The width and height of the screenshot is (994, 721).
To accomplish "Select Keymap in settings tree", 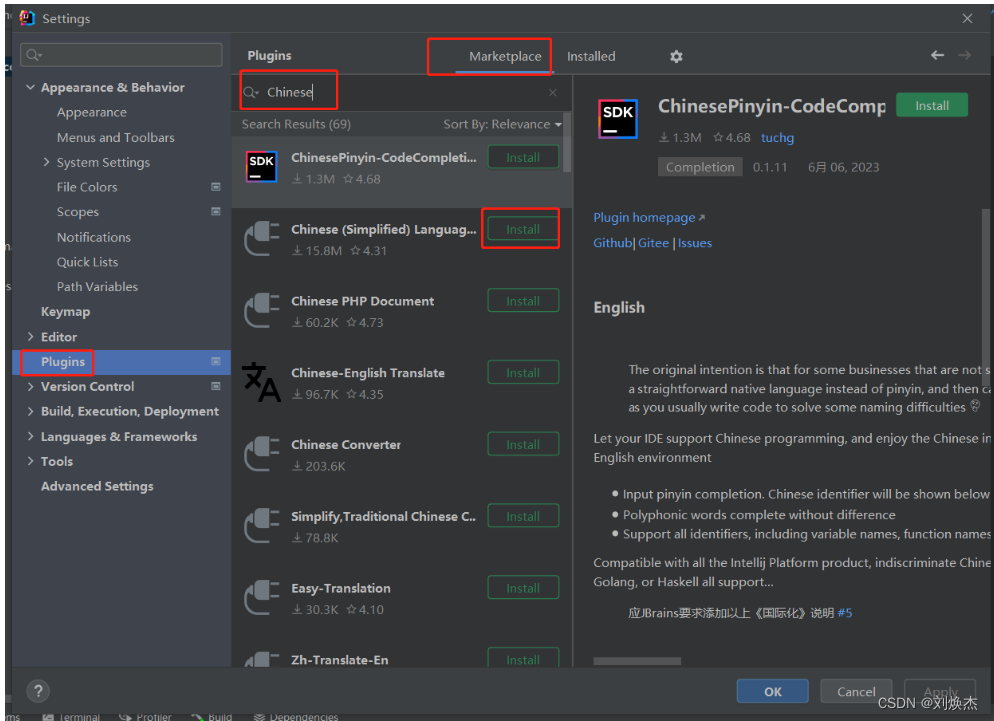I will [x=65, y=311].
